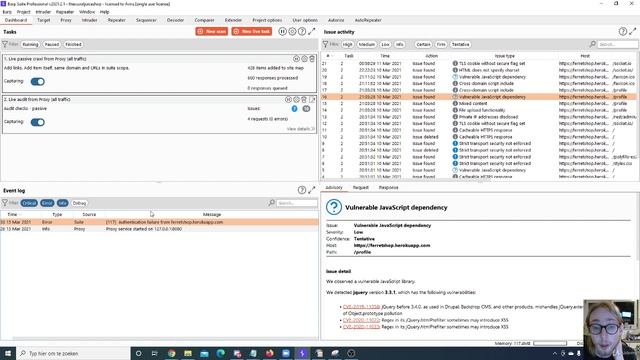
Task: Switch to the Intruder tab
Action: pyautogui.click(x=89, y=20)
